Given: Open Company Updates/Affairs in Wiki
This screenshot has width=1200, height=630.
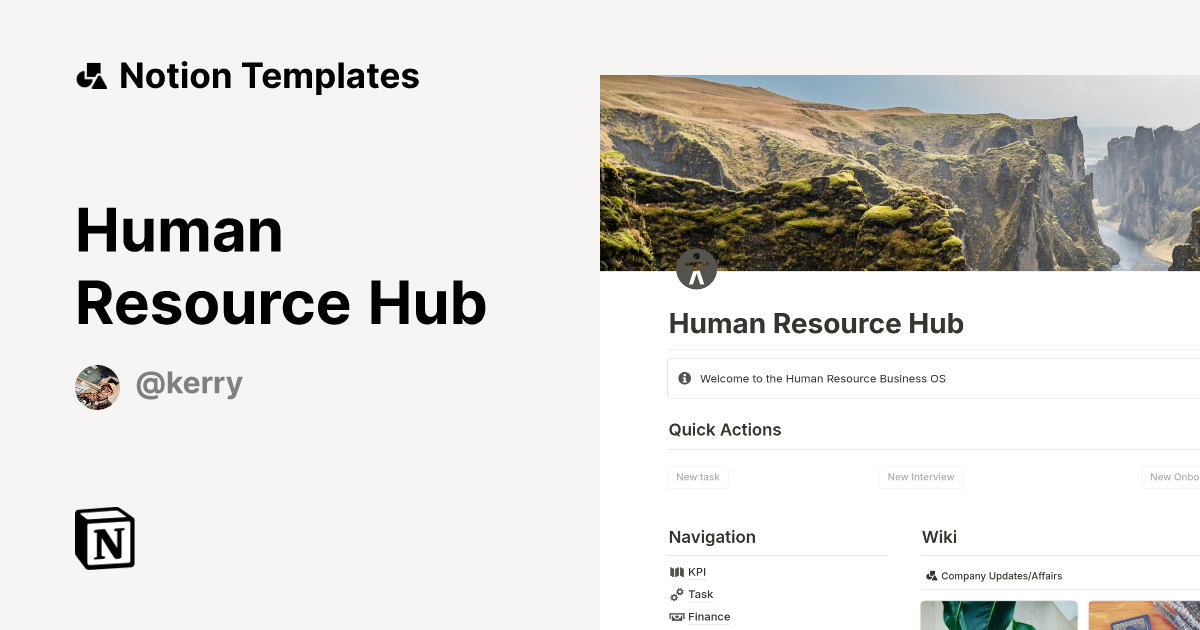Looking at the screenshot, I should (x=1001, y=575).
